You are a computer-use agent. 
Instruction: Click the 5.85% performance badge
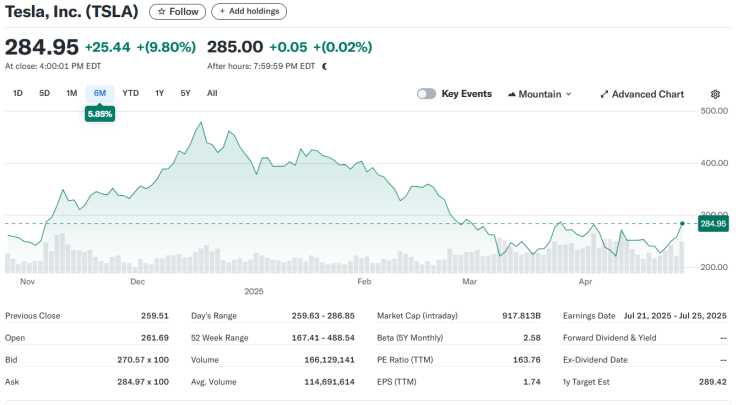point(100,114)
